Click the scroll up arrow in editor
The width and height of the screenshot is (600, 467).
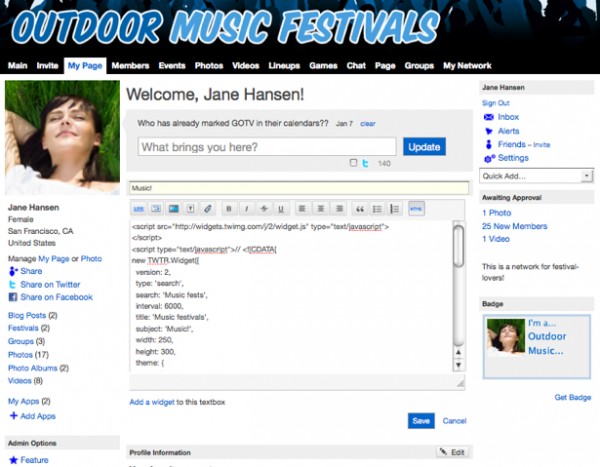tap(458, 353)
